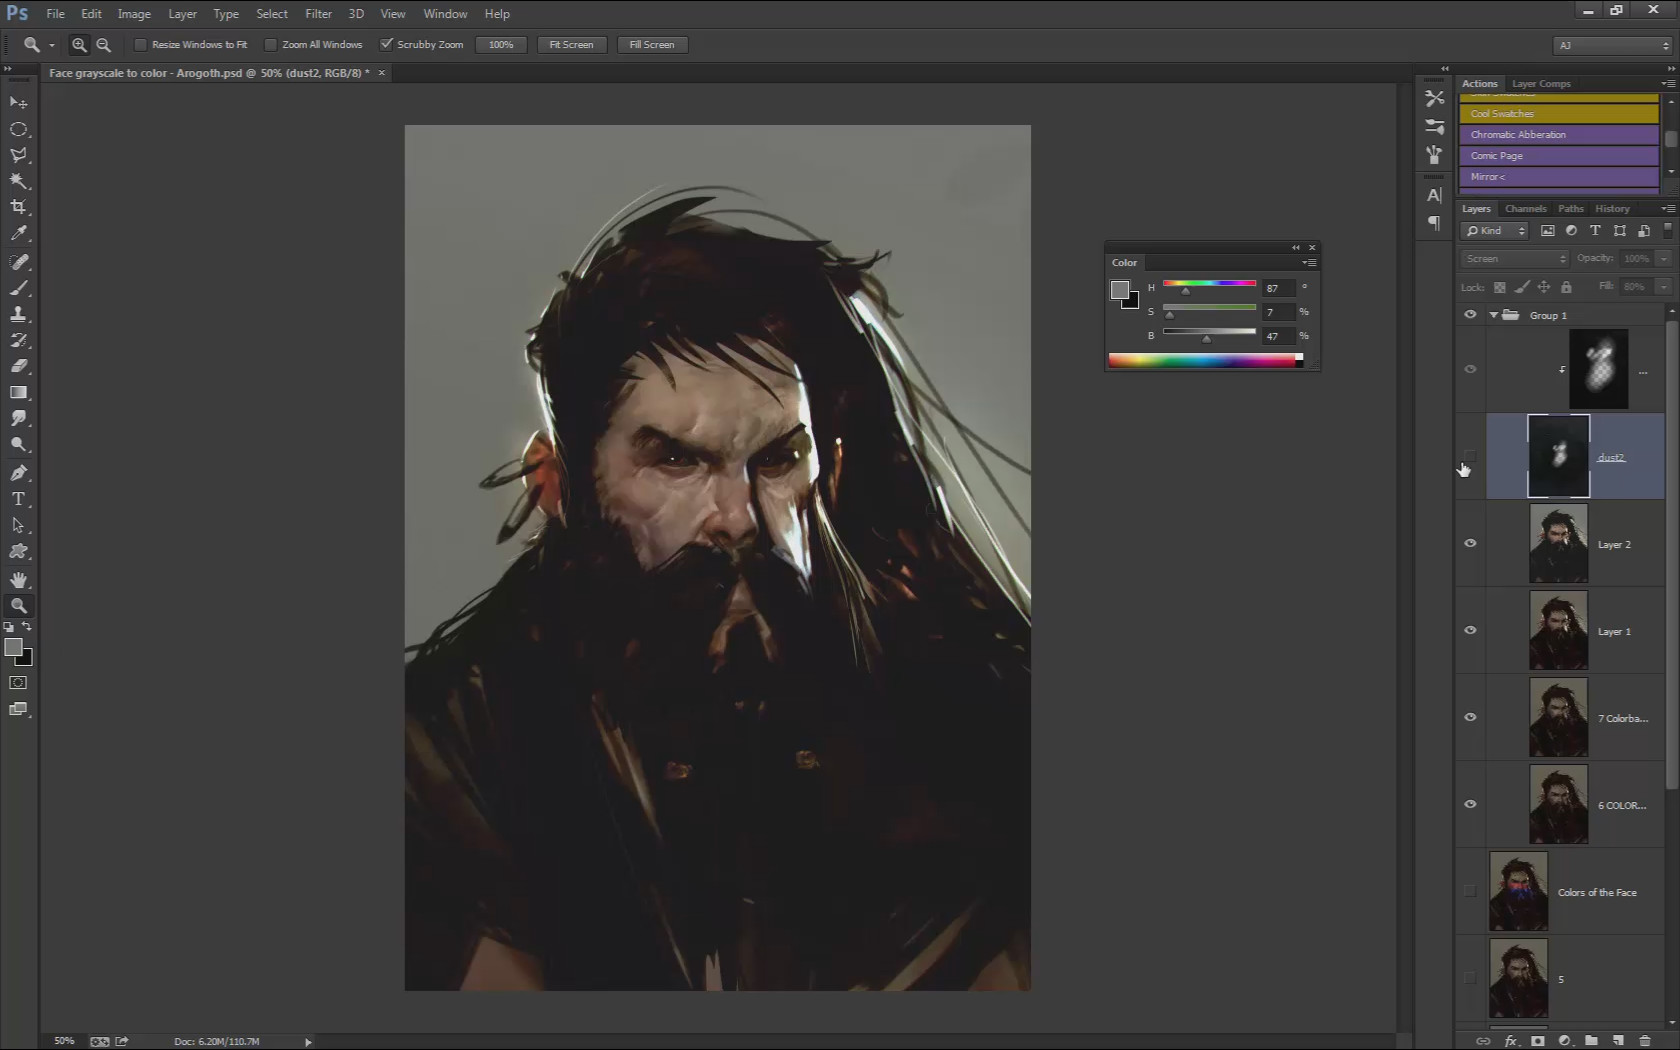
Task: Select the Path Selection tool
Action: (18, 525)
